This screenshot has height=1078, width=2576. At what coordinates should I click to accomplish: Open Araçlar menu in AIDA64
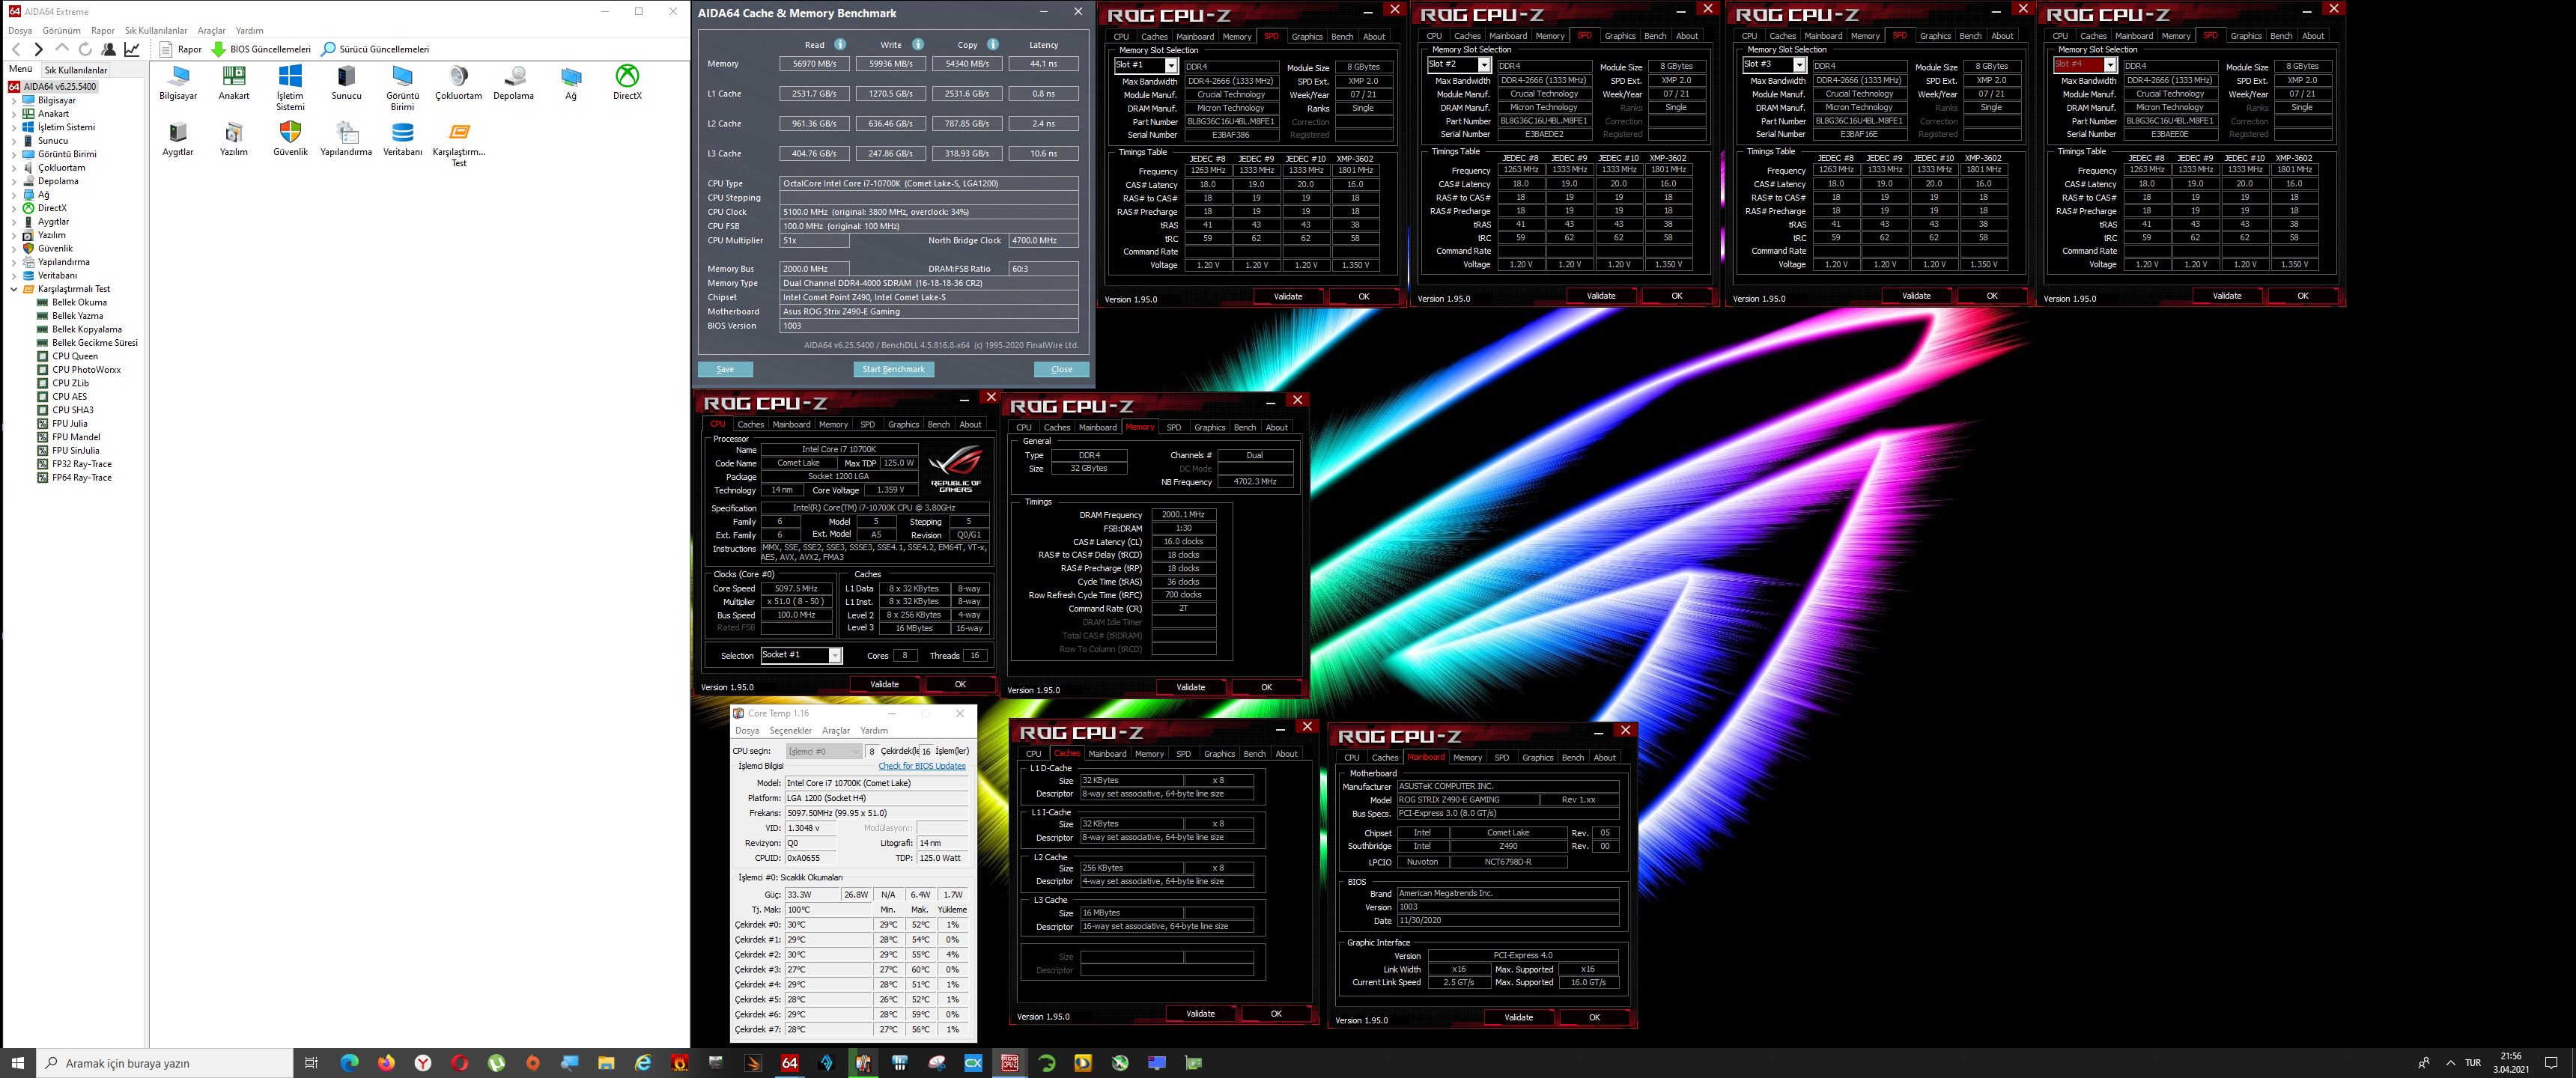click(211, 31)
